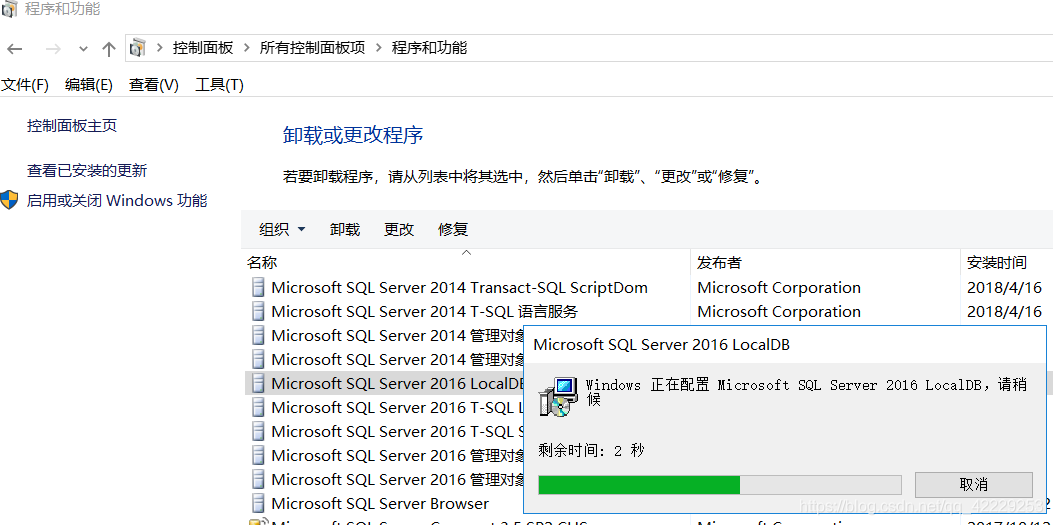The image size is (1053, 525).
Task: Expand the chevron before 程序和功能 breadcrumb
Action: click(x=379, y=48)
